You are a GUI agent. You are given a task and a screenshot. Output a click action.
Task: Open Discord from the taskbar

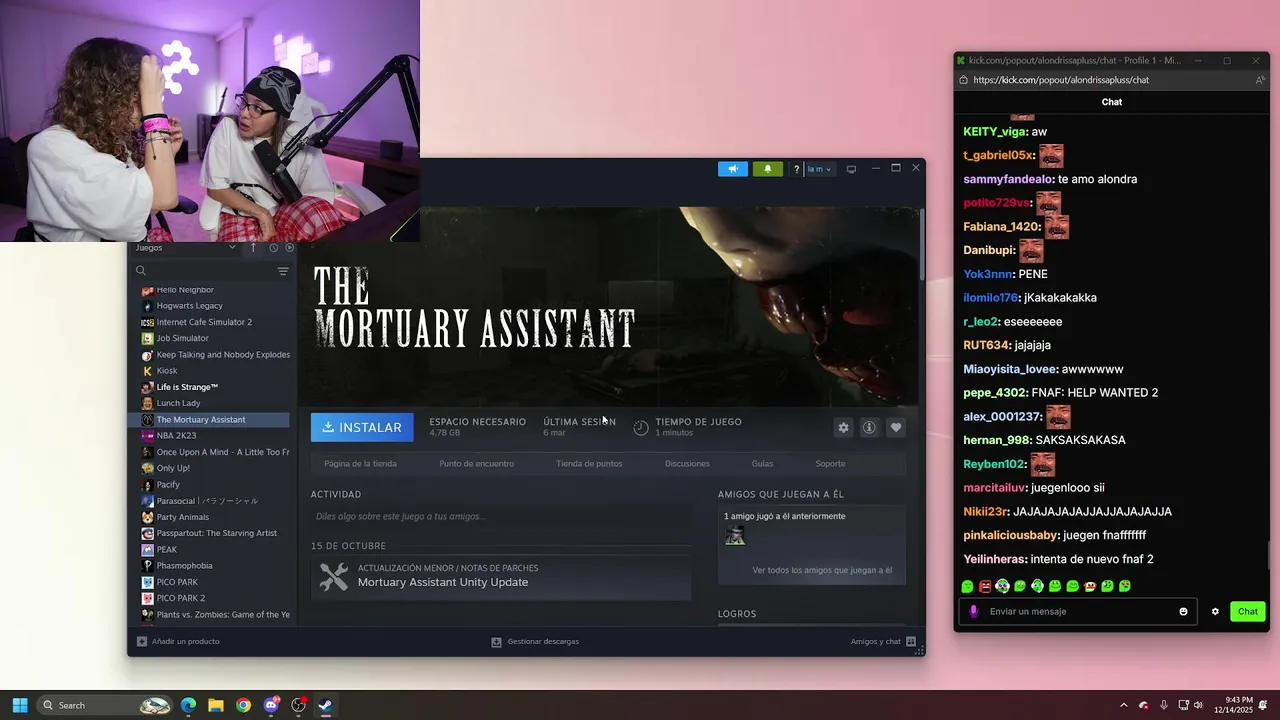[x=271, y=705]
